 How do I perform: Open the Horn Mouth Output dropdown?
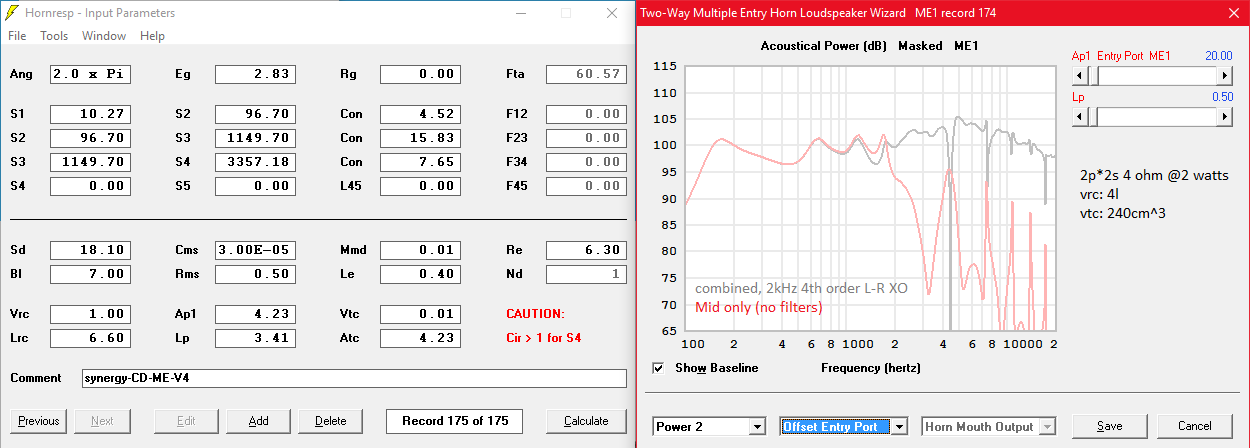(988, 426)
